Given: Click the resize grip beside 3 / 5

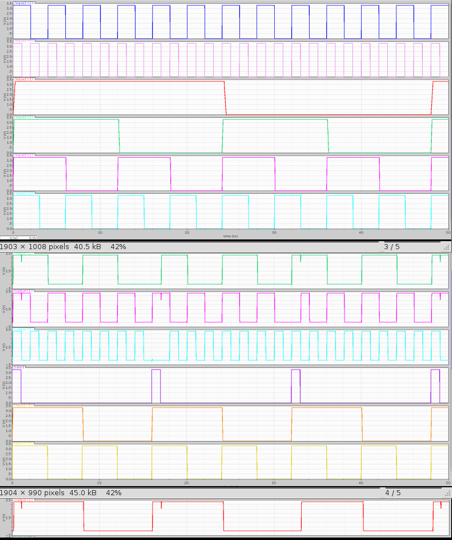Looking at the screenshot, I should [447, 247].
